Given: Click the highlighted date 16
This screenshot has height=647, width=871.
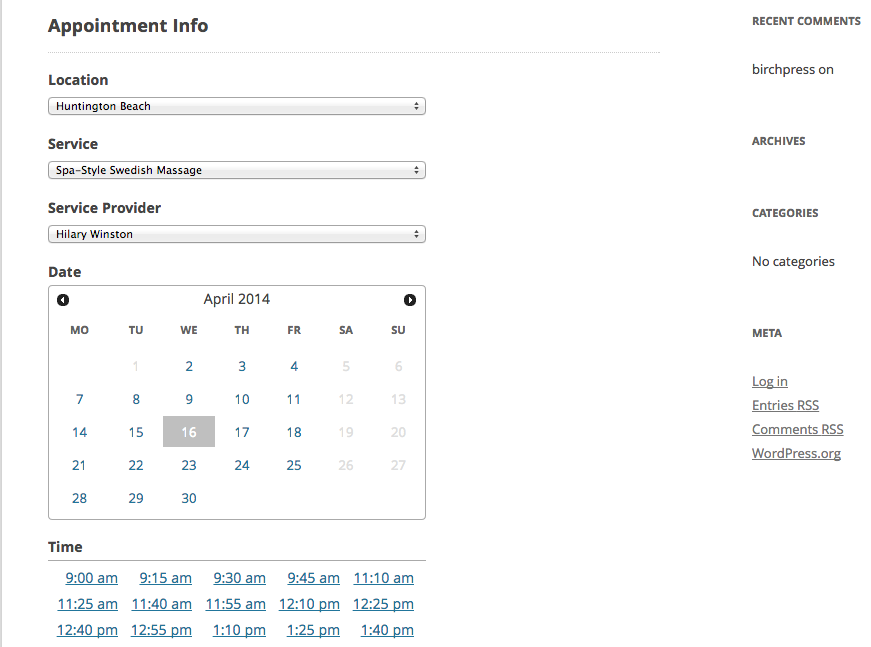Looking at the screenshot, I should coord(189,432).
